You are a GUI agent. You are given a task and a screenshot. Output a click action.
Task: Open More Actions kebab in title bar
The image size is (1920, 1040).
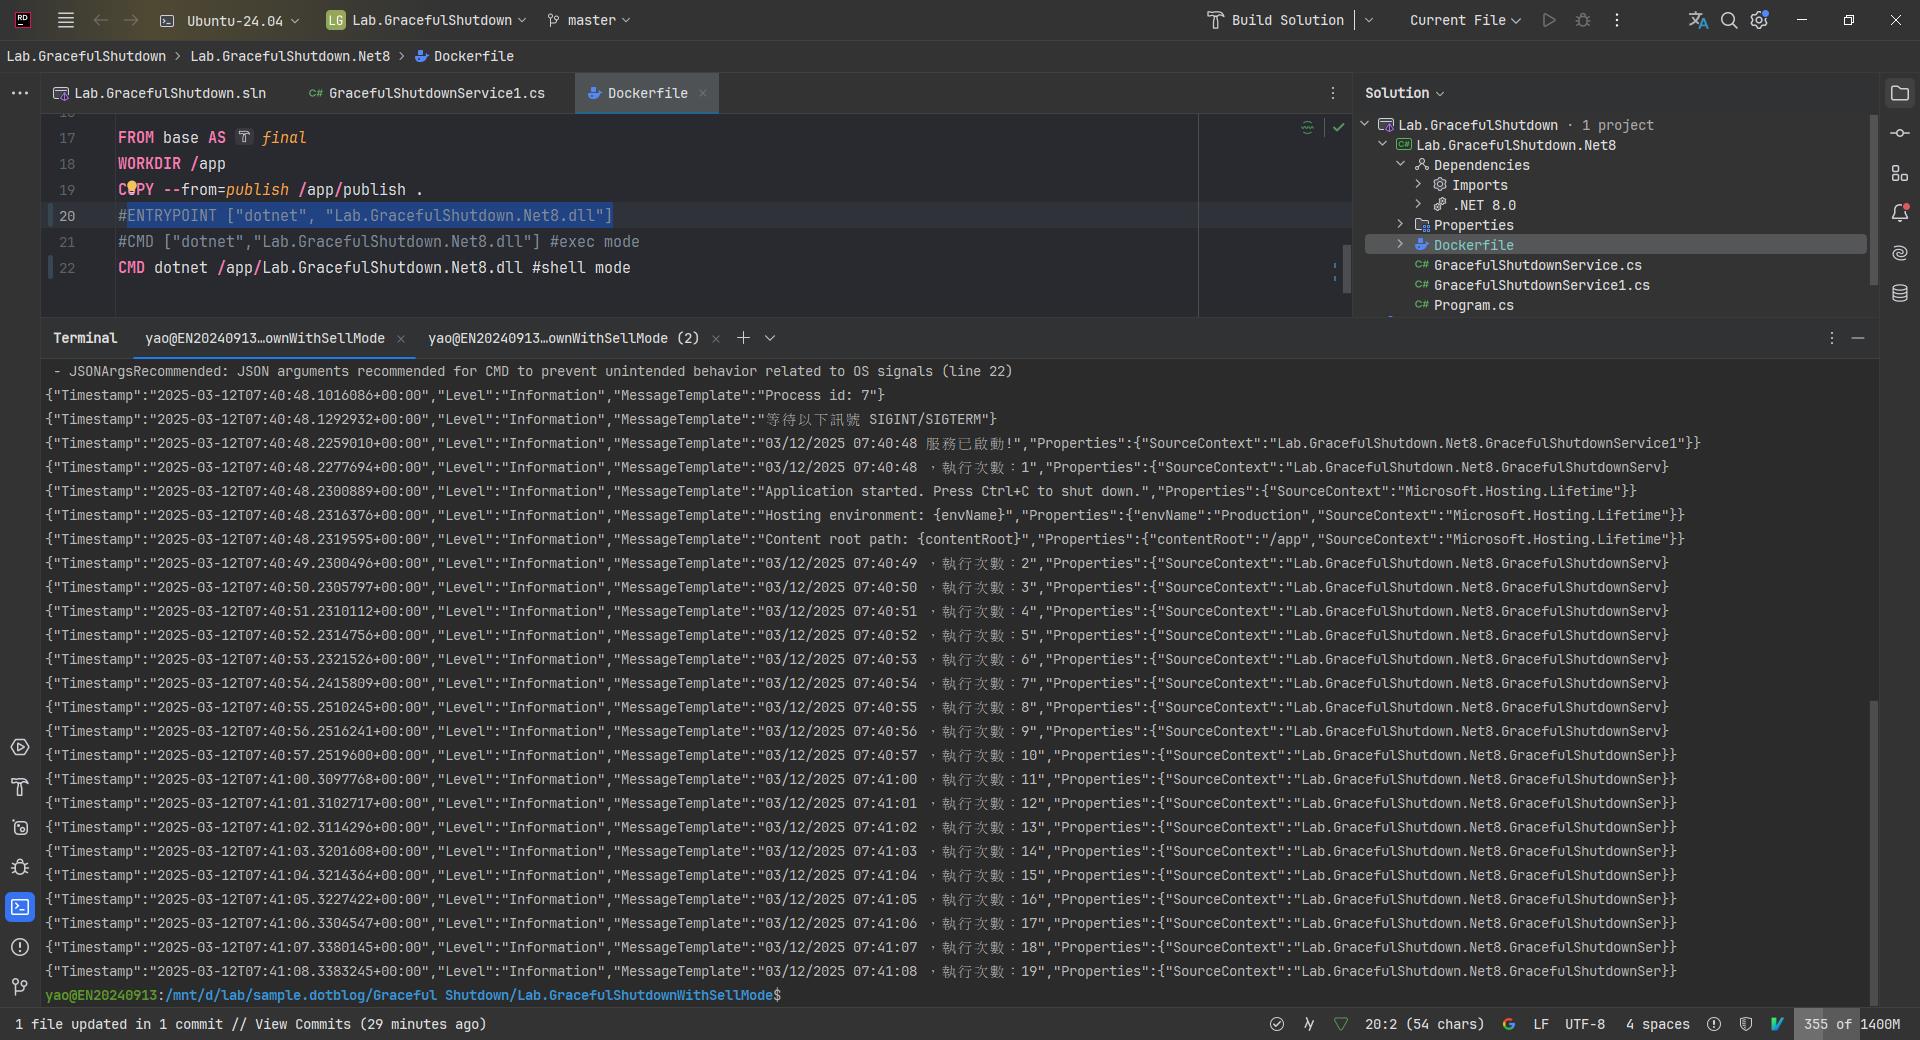(1617, 20)
